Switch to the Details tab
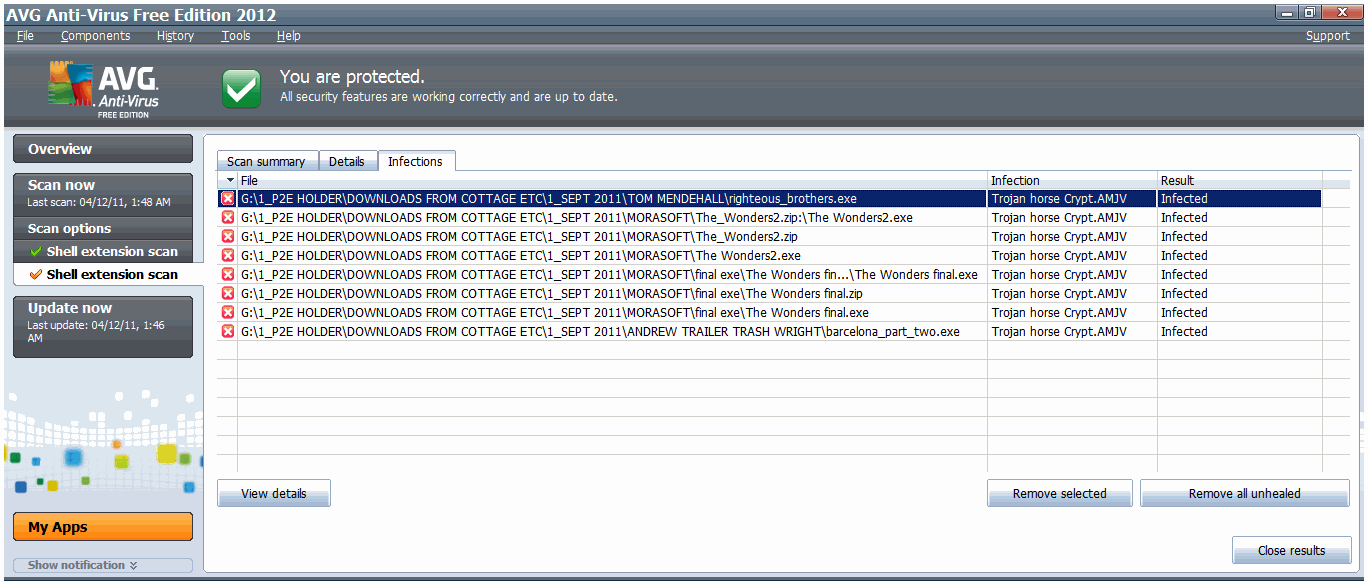 pyautogui.click(x=347, y=162)
